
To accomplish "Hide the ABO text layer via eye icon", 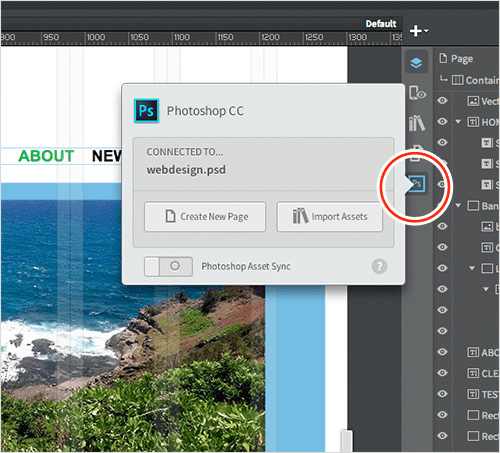I will pyautogui.click(x=442, y=352).
